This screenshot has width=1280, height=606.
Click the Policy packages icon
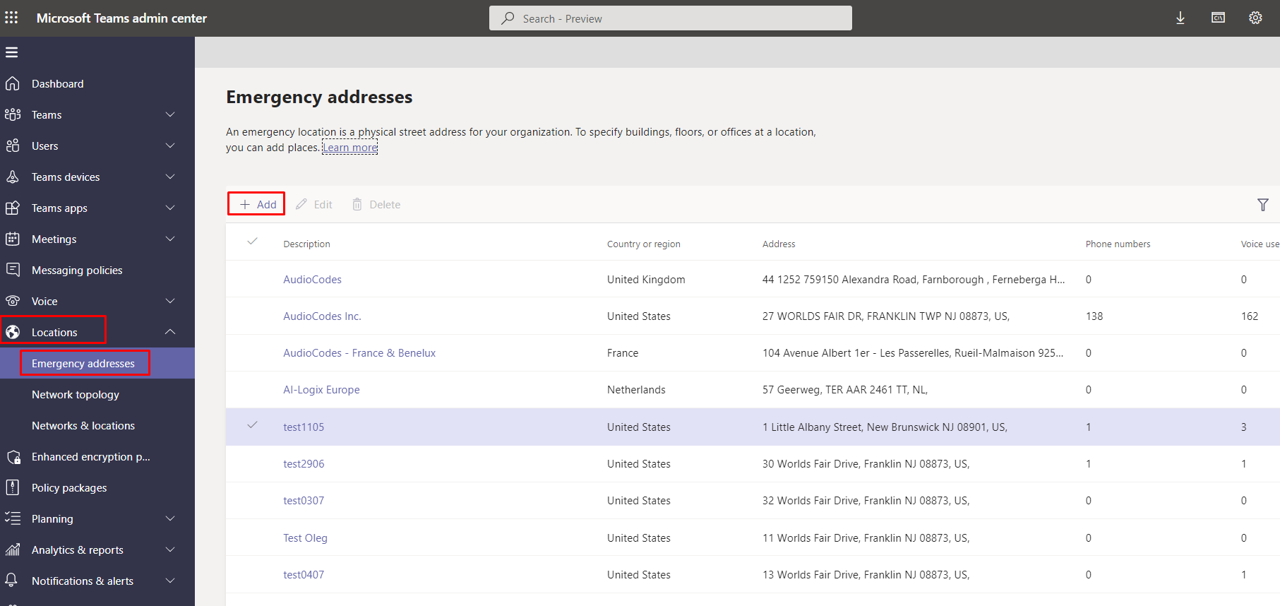pos(13,488)
